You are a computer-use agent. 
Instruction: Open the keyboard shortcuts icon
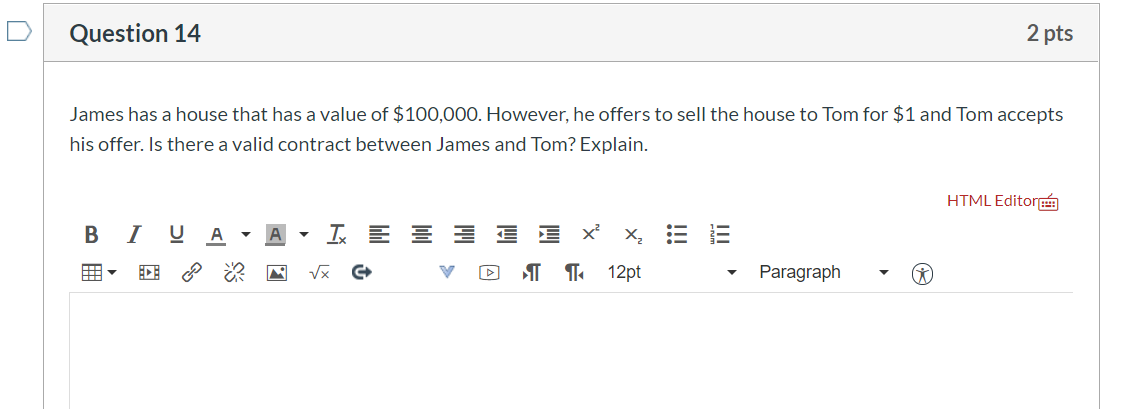click(1049, 203)
